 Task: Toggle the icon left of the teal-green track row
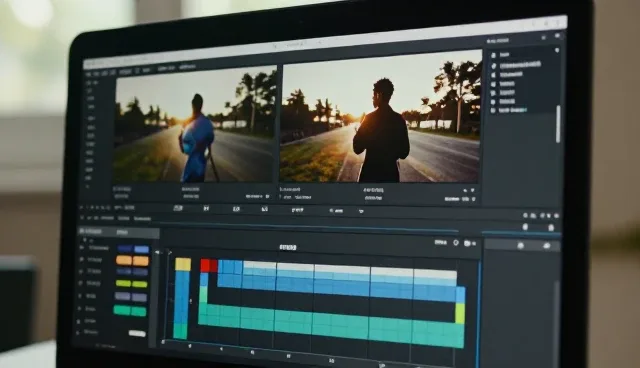(79, 309)
